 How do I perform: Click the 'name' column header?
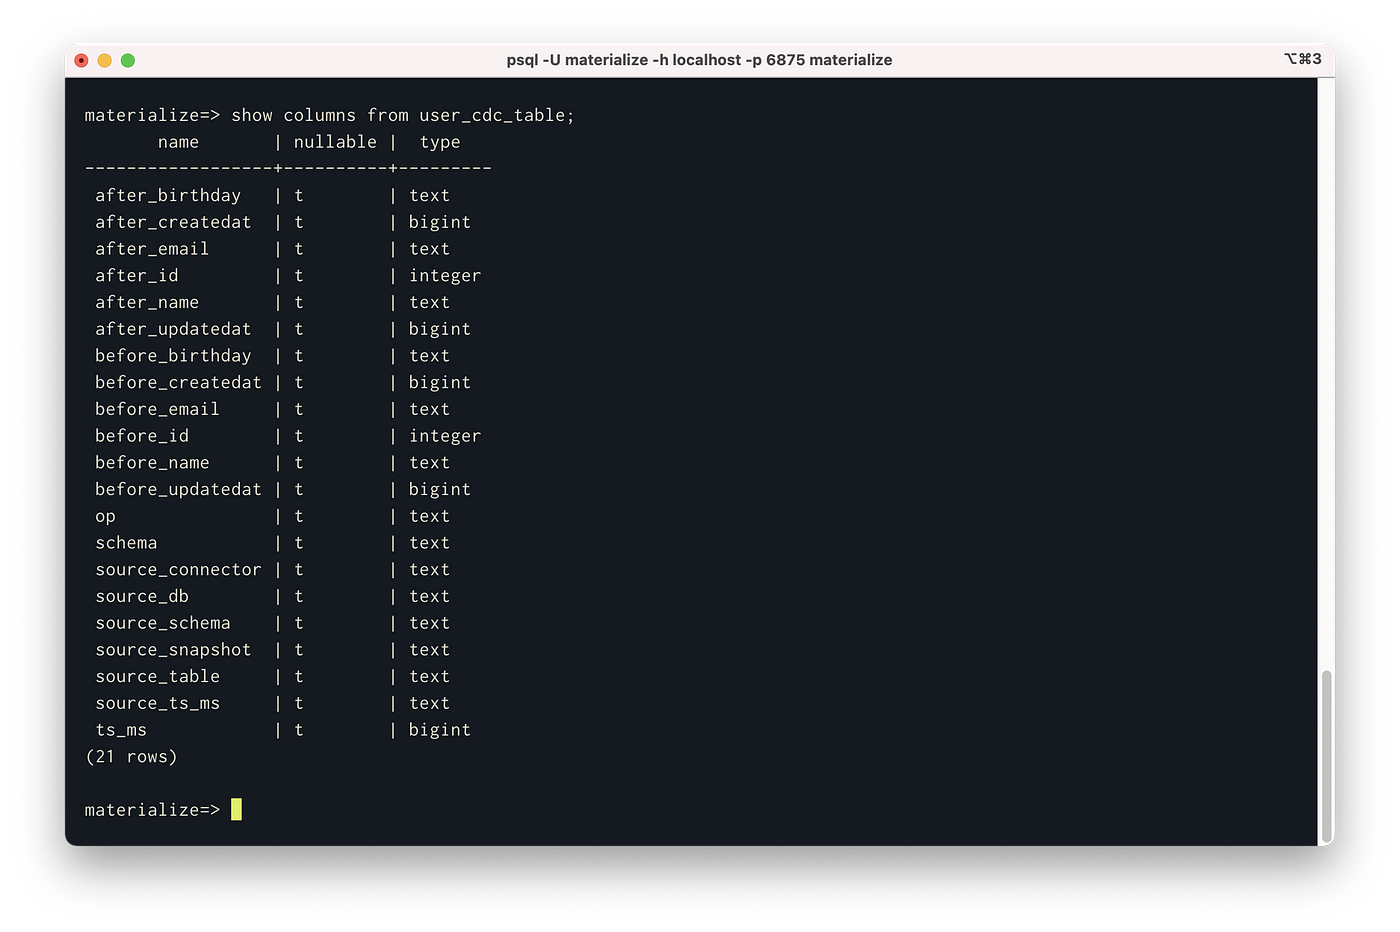pos(178,142)
